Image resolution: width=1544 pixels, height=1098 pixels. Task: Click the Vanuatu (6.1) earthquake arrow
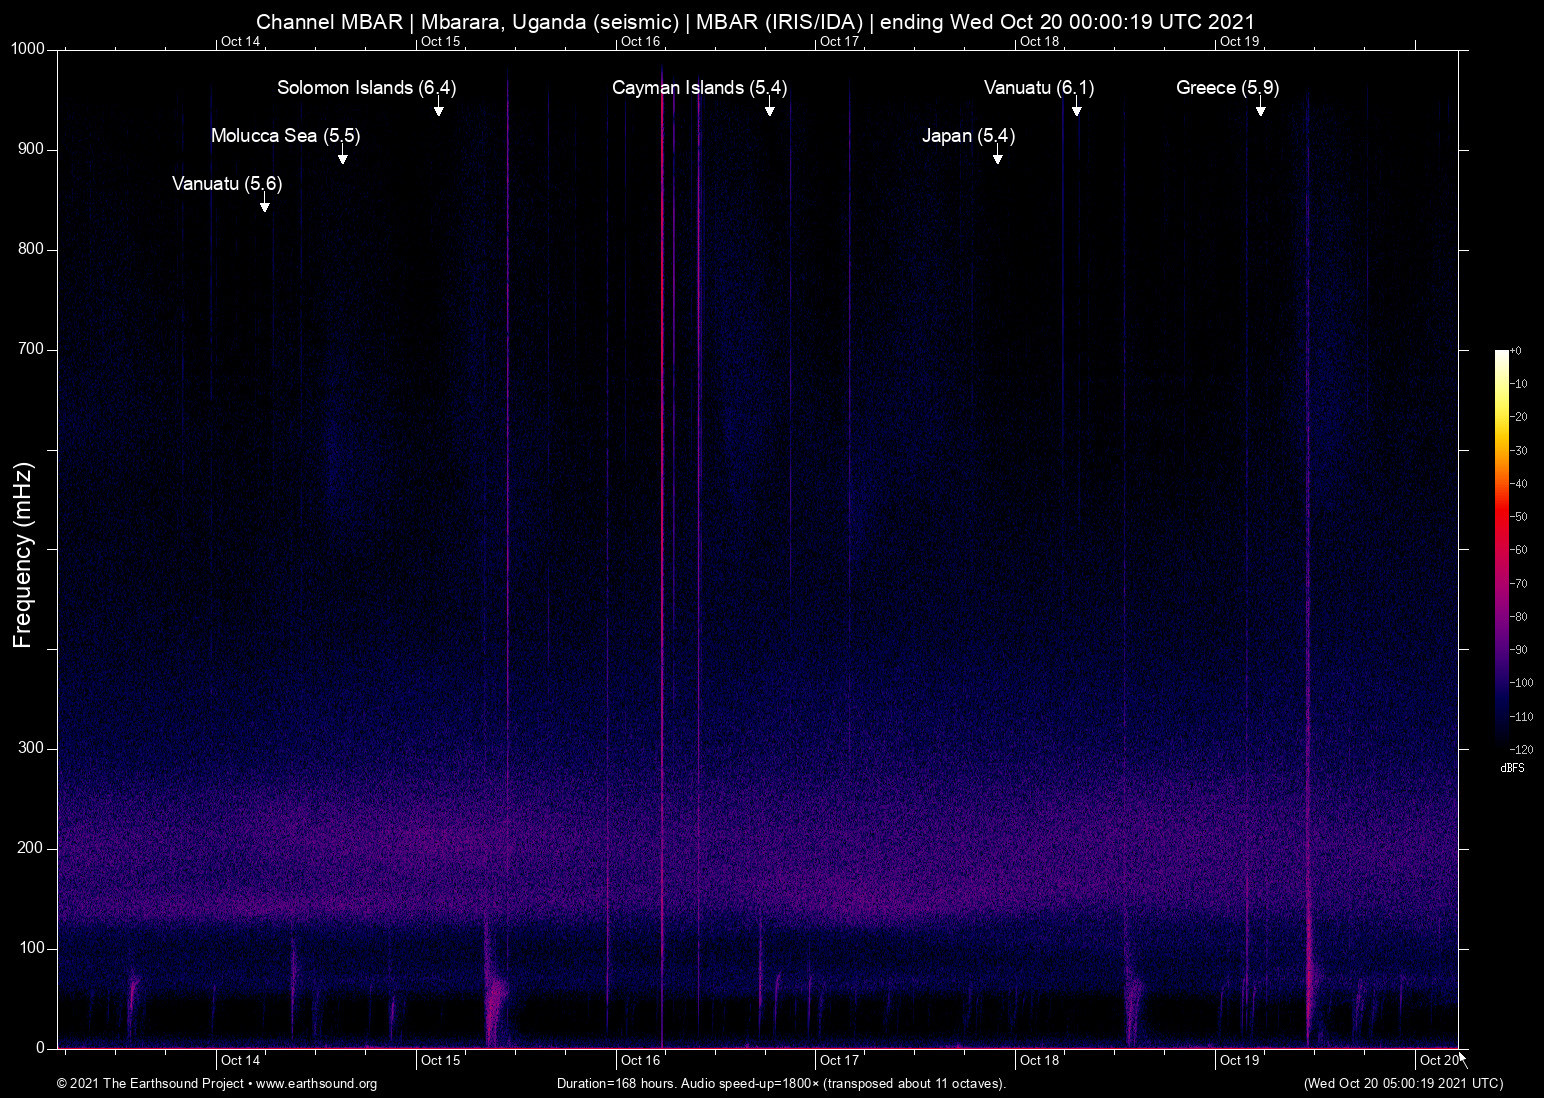pos(1077,110)
